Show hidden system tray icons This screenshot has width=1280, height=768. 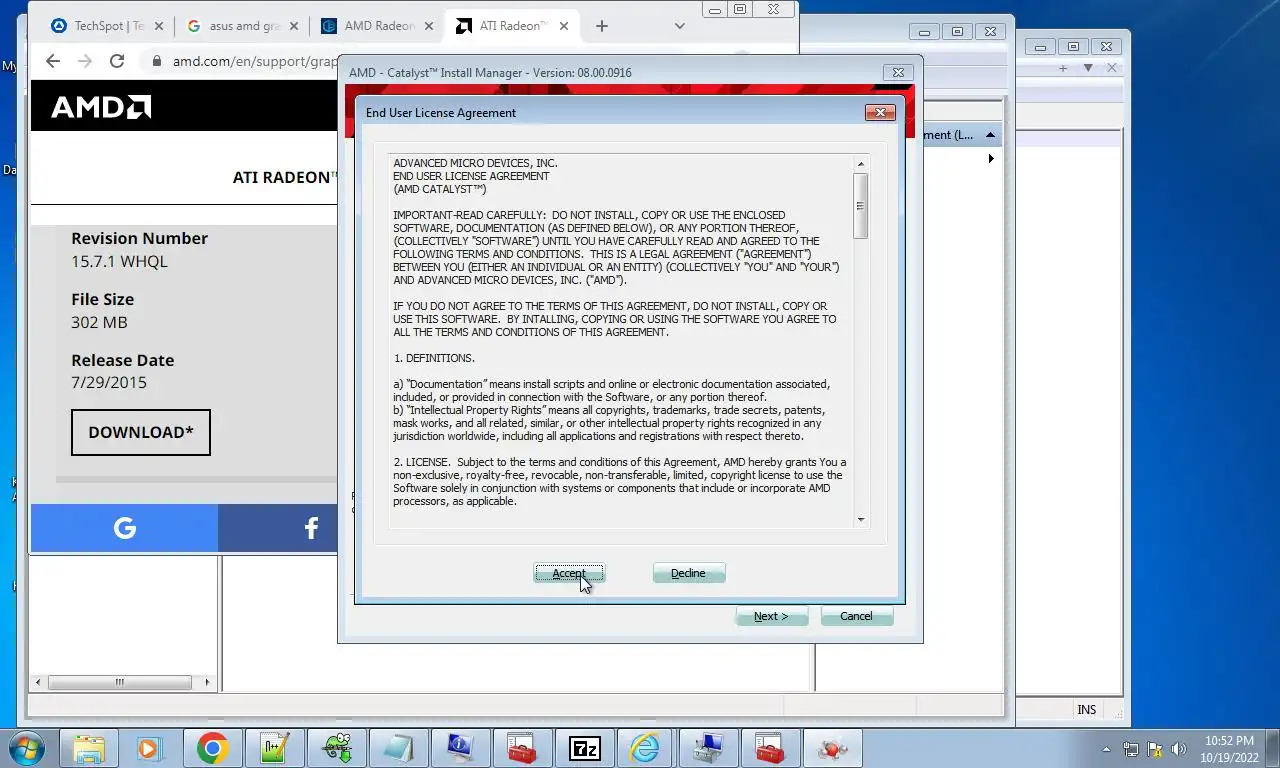click(x=1107, y=749)
